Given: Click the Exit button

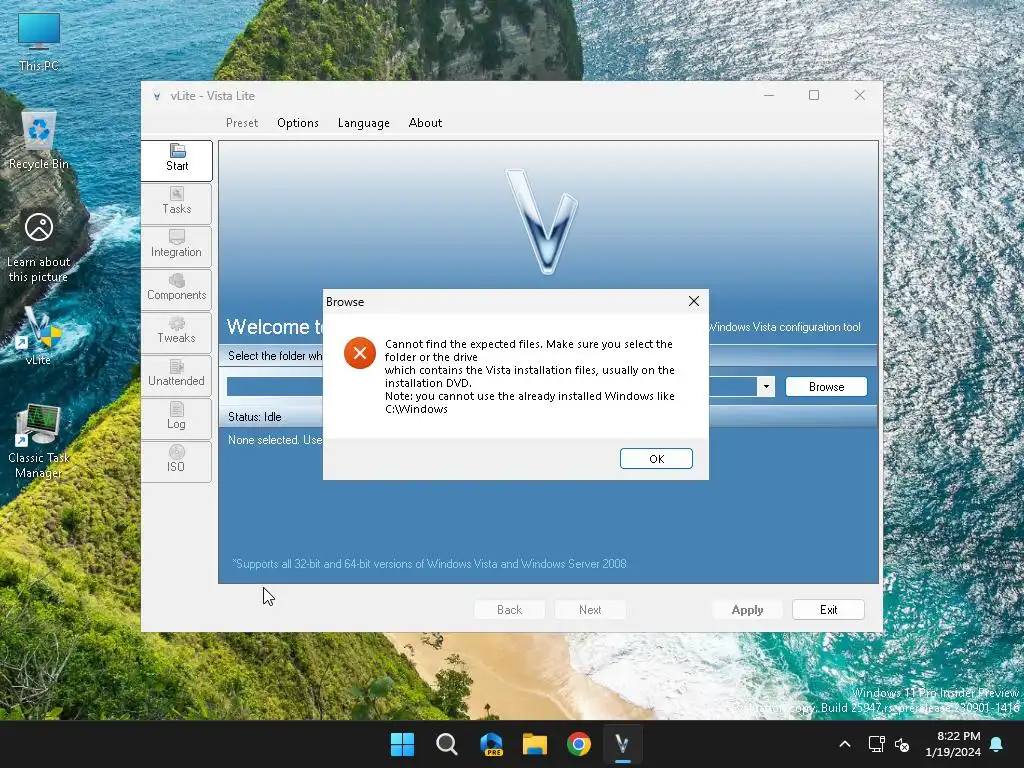Looking at the screenshot, I should click(828, 609).
